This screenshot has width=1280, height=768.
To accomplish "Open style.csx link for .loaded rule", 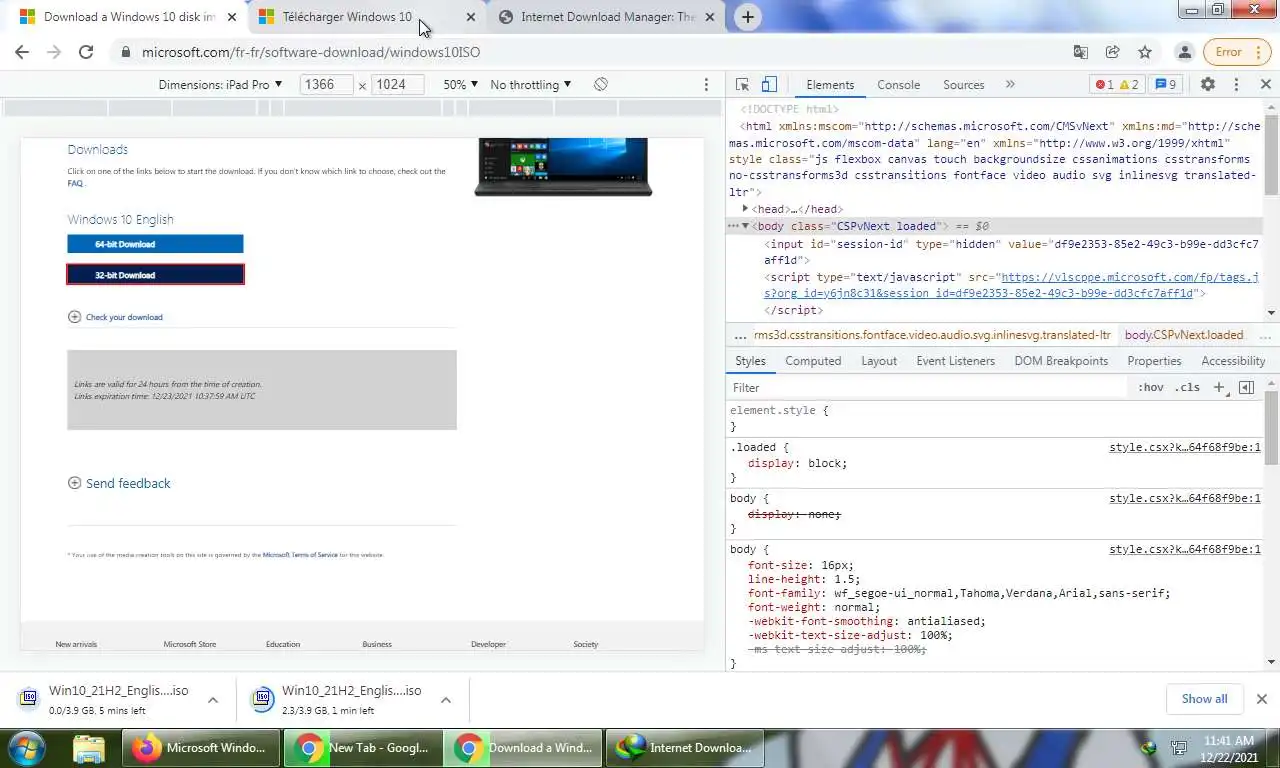I will point(1185,447).
